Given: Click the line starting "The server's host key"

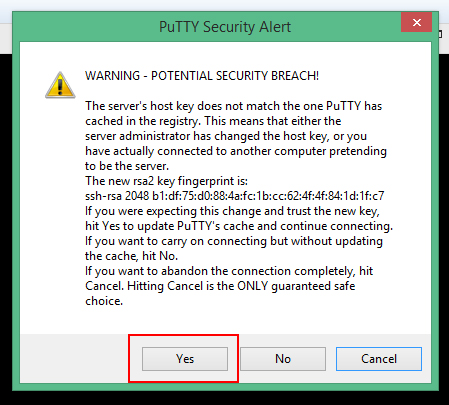Looking at the screenshot, I should (234, 106).
